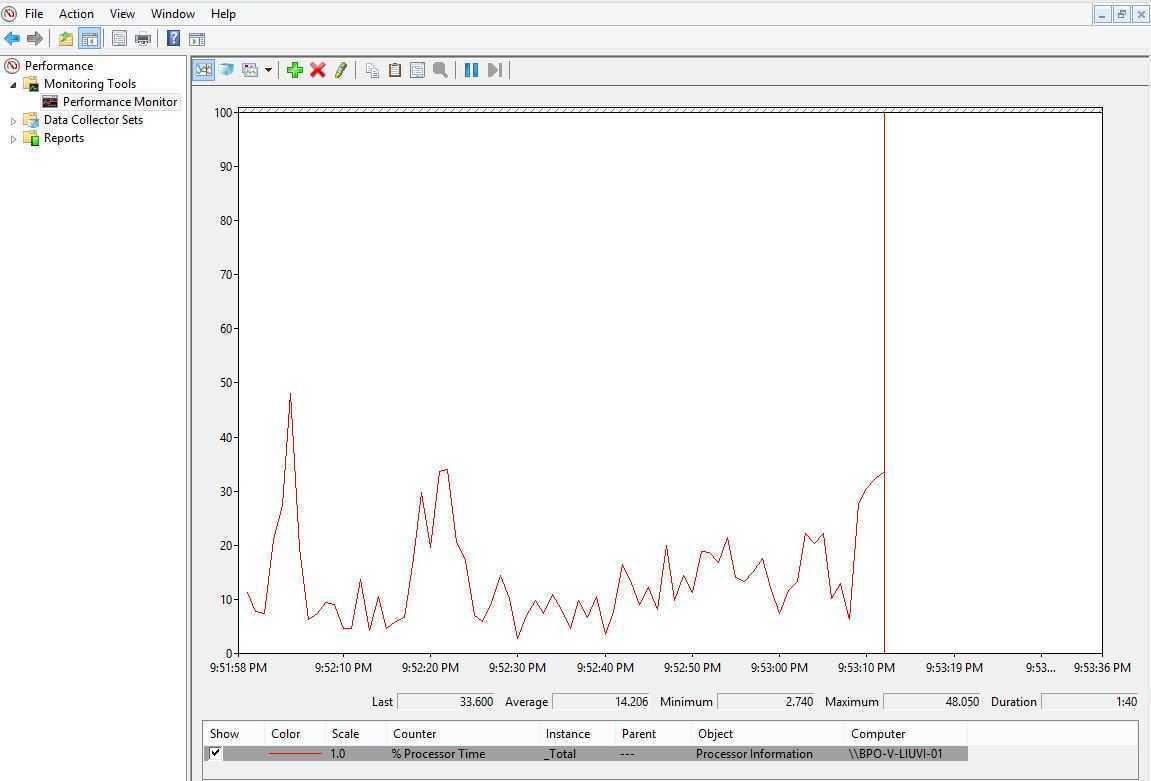Image resolution: width=1151 pixels, height=781 pixels.
Task: Select Reports tree node
Action: click(64, 138)
